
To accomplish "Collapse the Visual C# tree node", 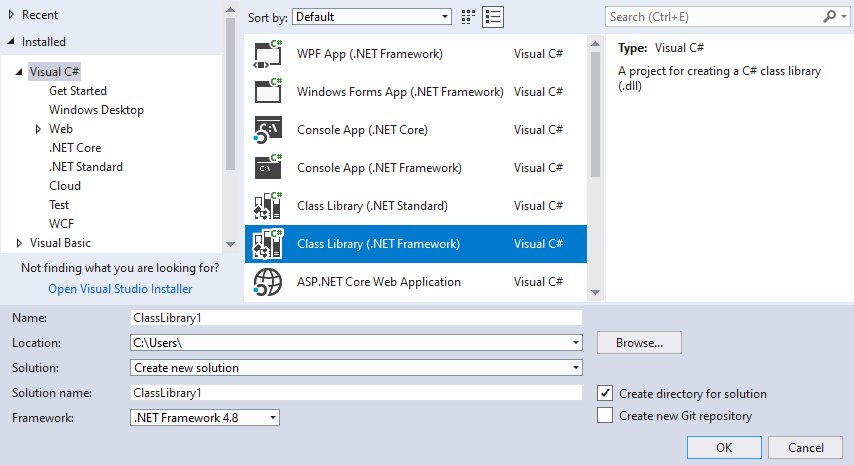I will click(x=19, y=72).
